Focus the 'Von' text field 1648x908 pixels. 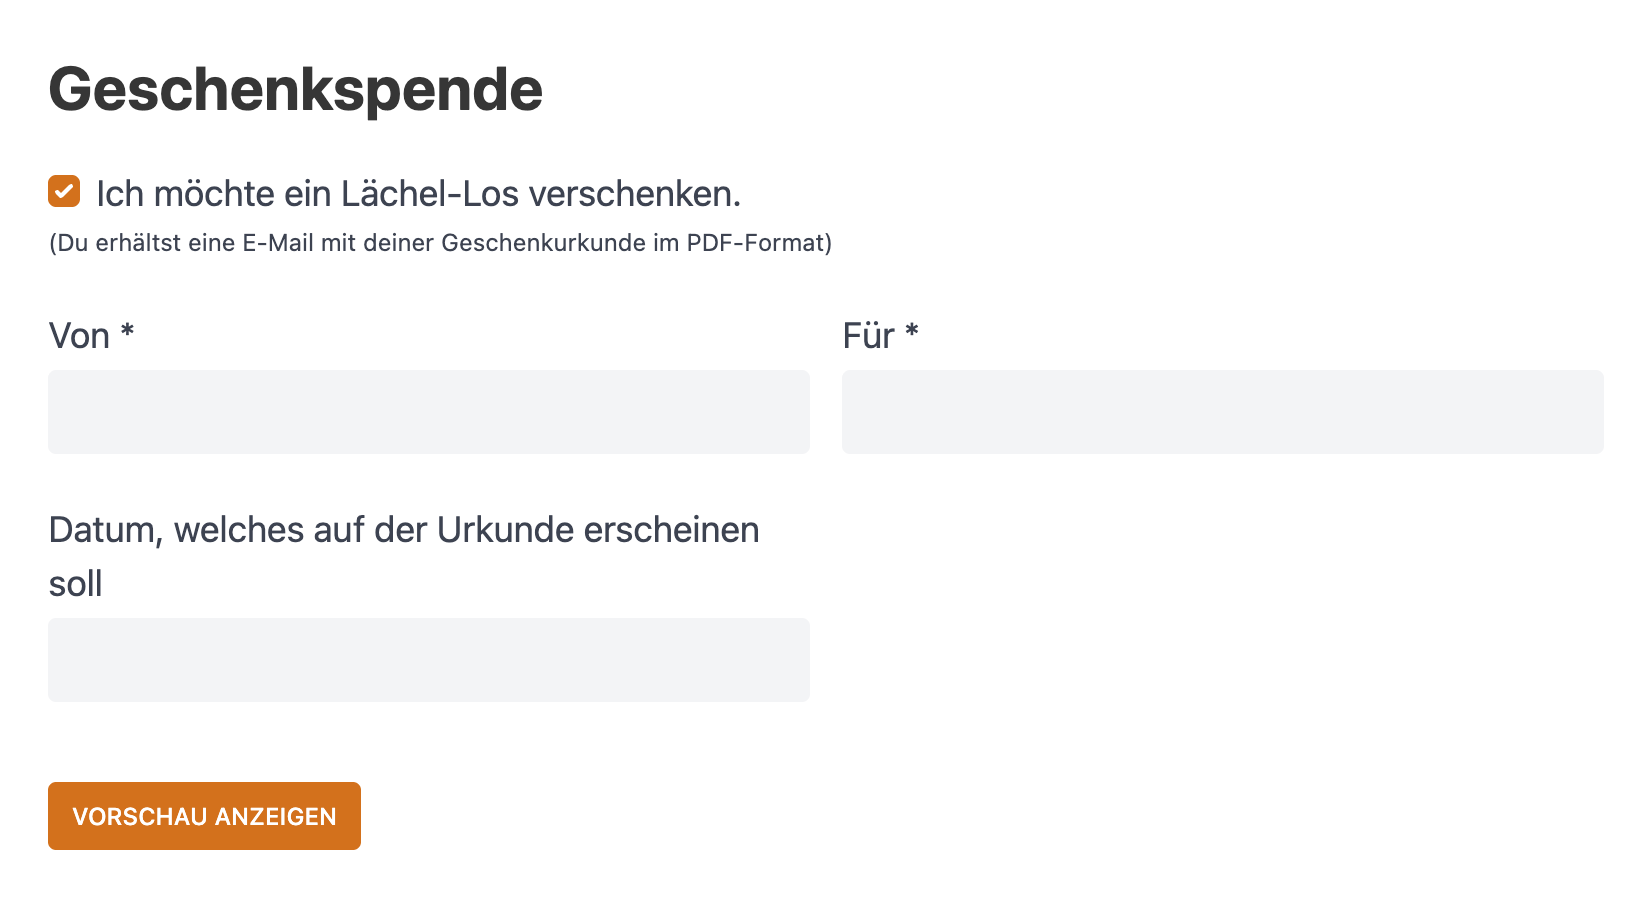point(429,412)
